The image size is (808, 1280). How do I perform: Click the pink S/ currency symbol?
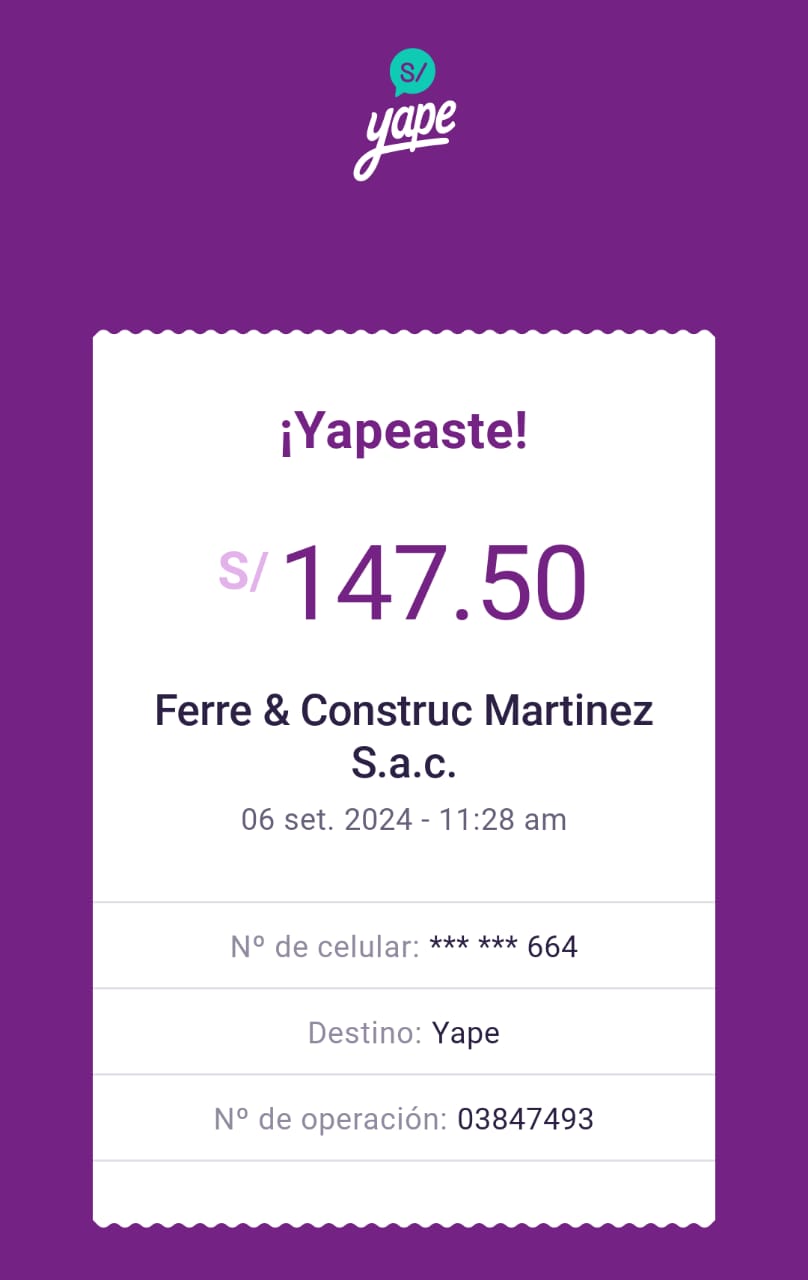click(243, 571)
